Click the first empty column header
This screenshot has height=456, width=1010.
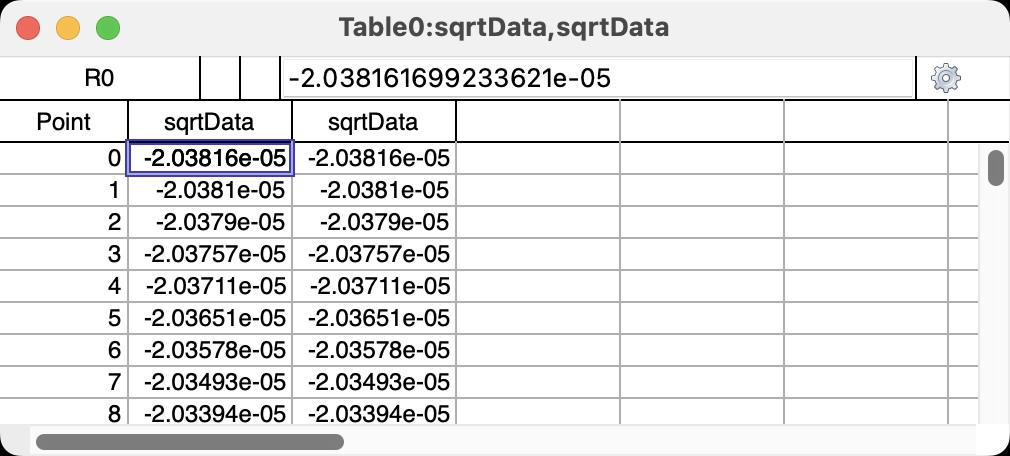click(538, 121)
